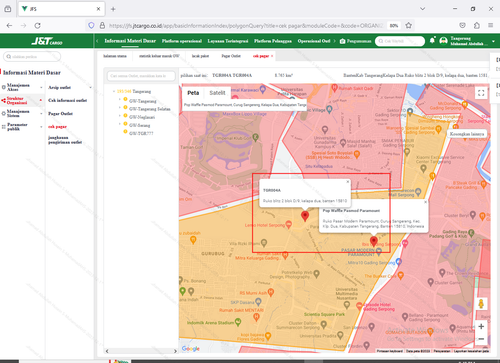Click the Struktur Organisasi sidebar icon
The width and height of the screenshot is (500, 363).
pyautogui.click(x=3, y=100)
